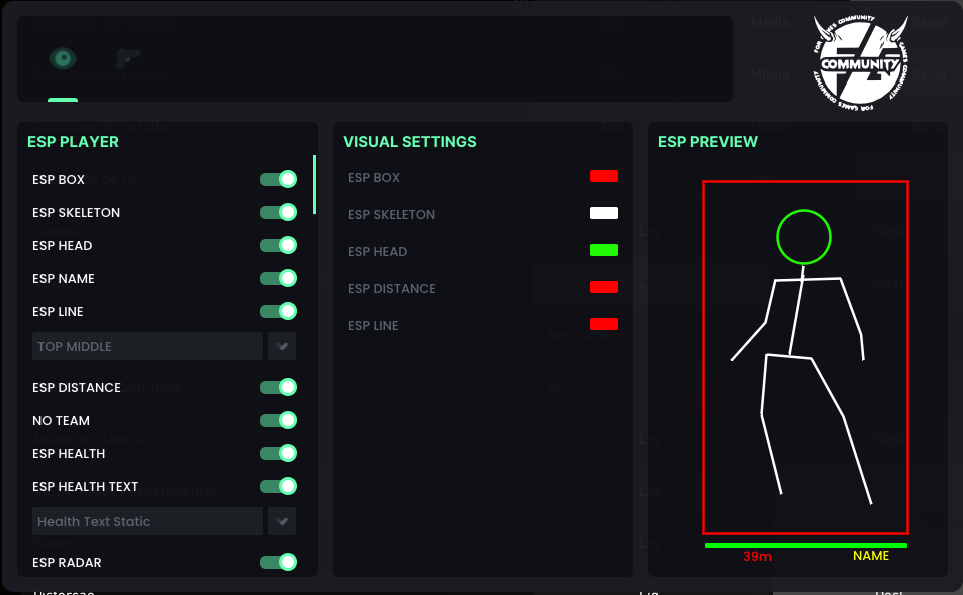Click the ESP PLAYER section header
Screen dimensions: 963x595
73,142
